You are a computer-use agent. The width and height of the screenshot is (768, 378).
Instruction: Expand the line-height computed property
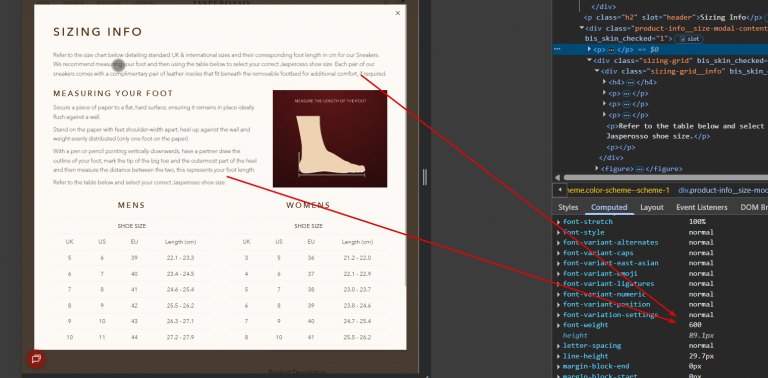point(559,356)
